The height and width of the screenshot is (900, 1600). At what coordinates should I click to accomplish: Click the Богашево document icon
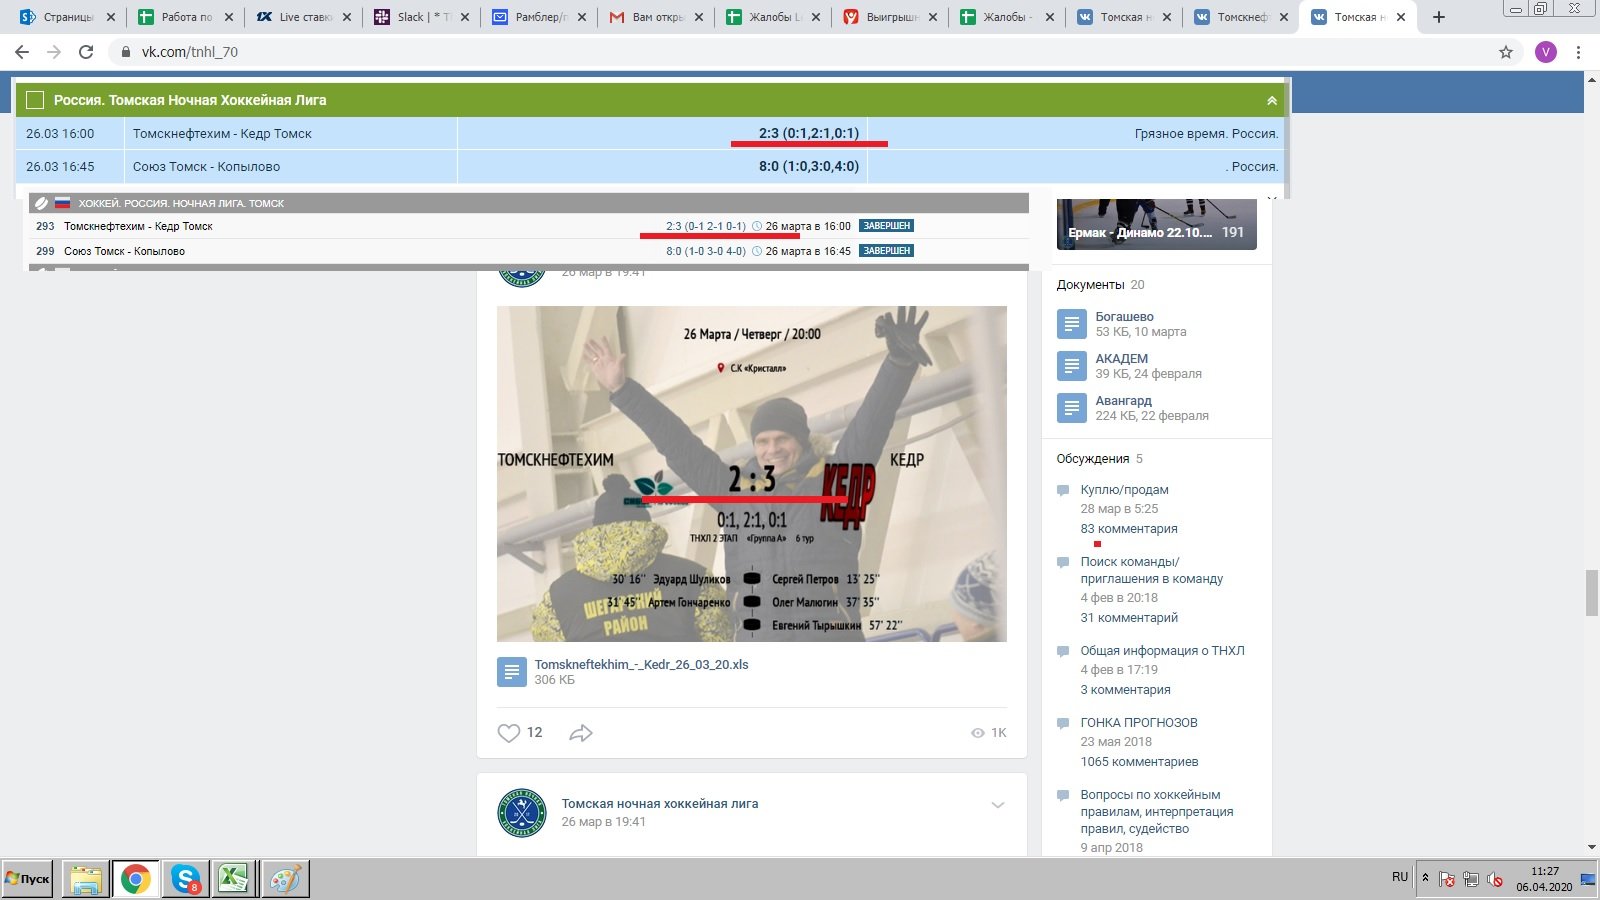pos(1071,324)
